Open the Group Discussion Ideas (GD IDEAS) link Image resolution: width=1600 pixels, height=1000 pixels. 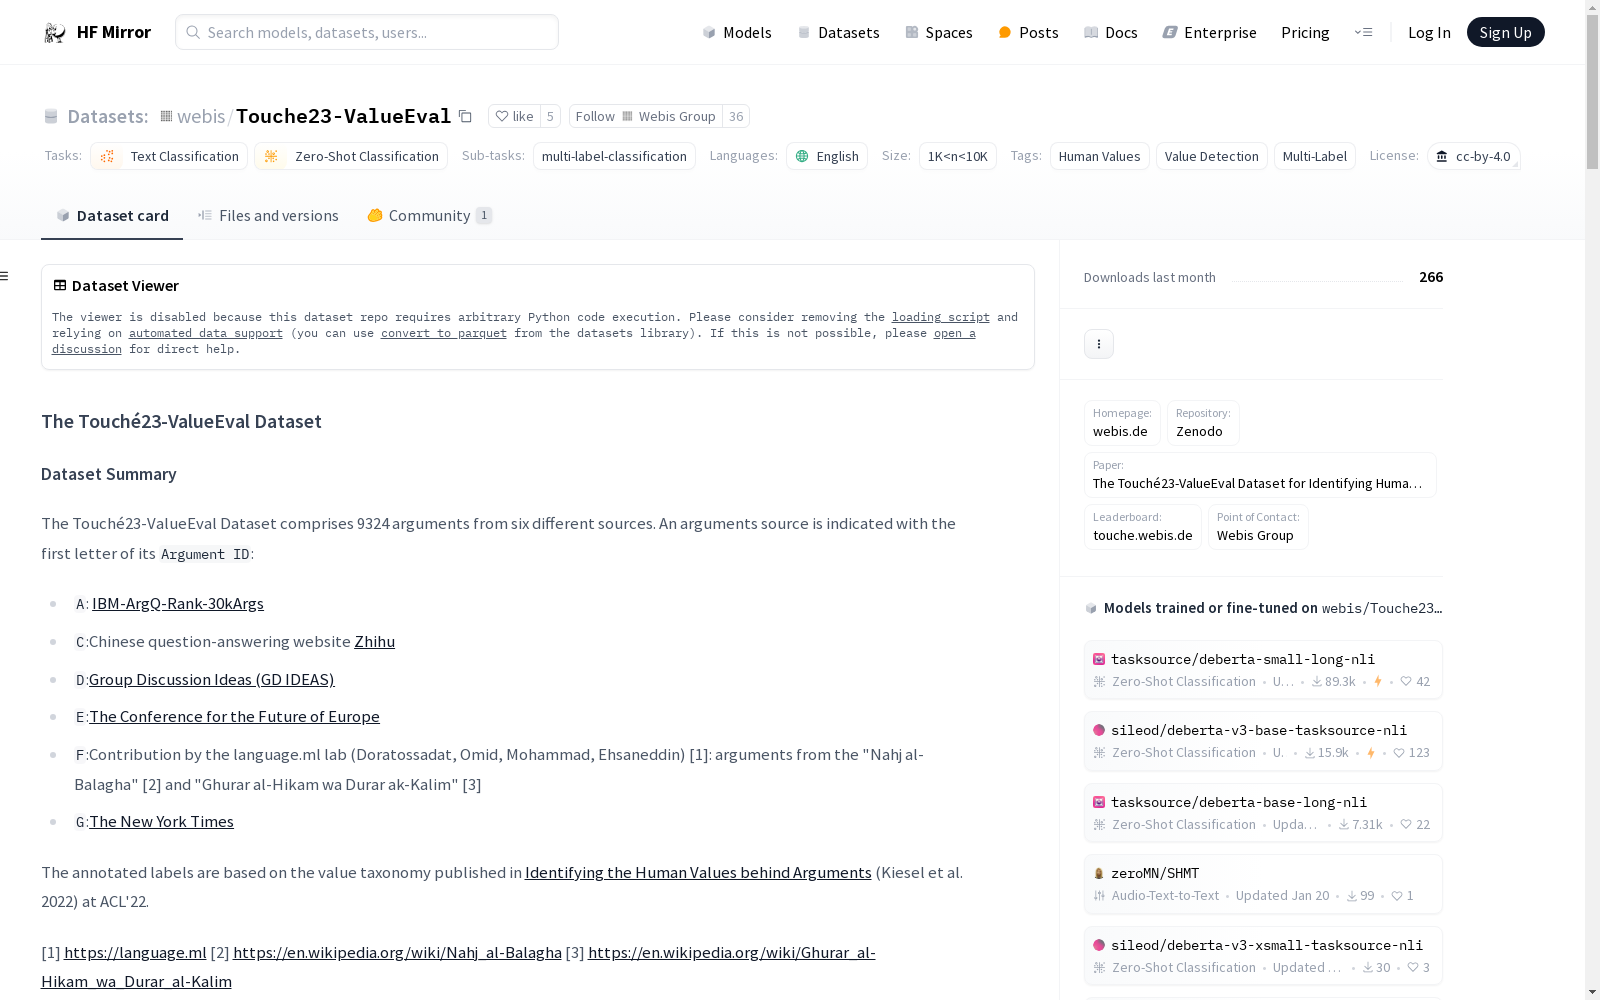click(212, 680)
